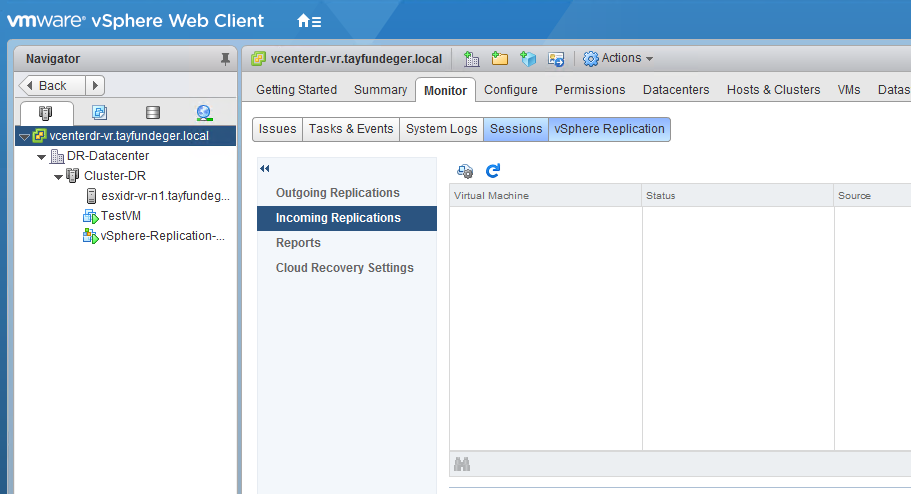Collapse the replication side menu
The height and width of the screenshot is (494, 911).
coord(265,169)
